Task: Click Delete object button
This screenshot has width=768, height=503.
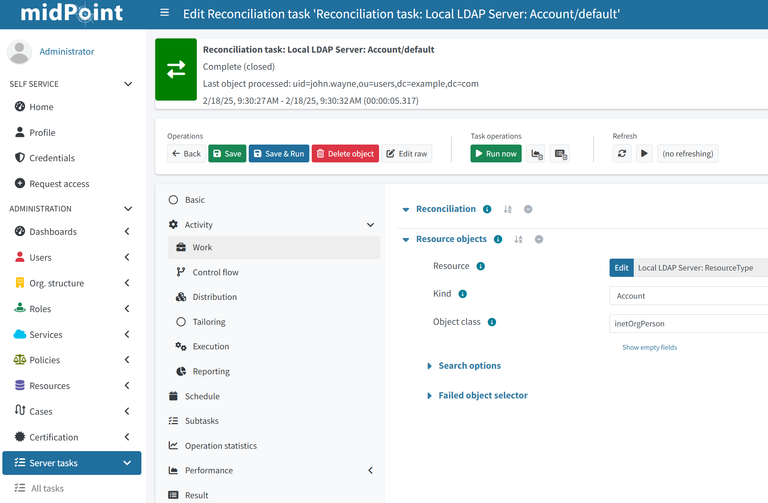Action: click(345, 153)
